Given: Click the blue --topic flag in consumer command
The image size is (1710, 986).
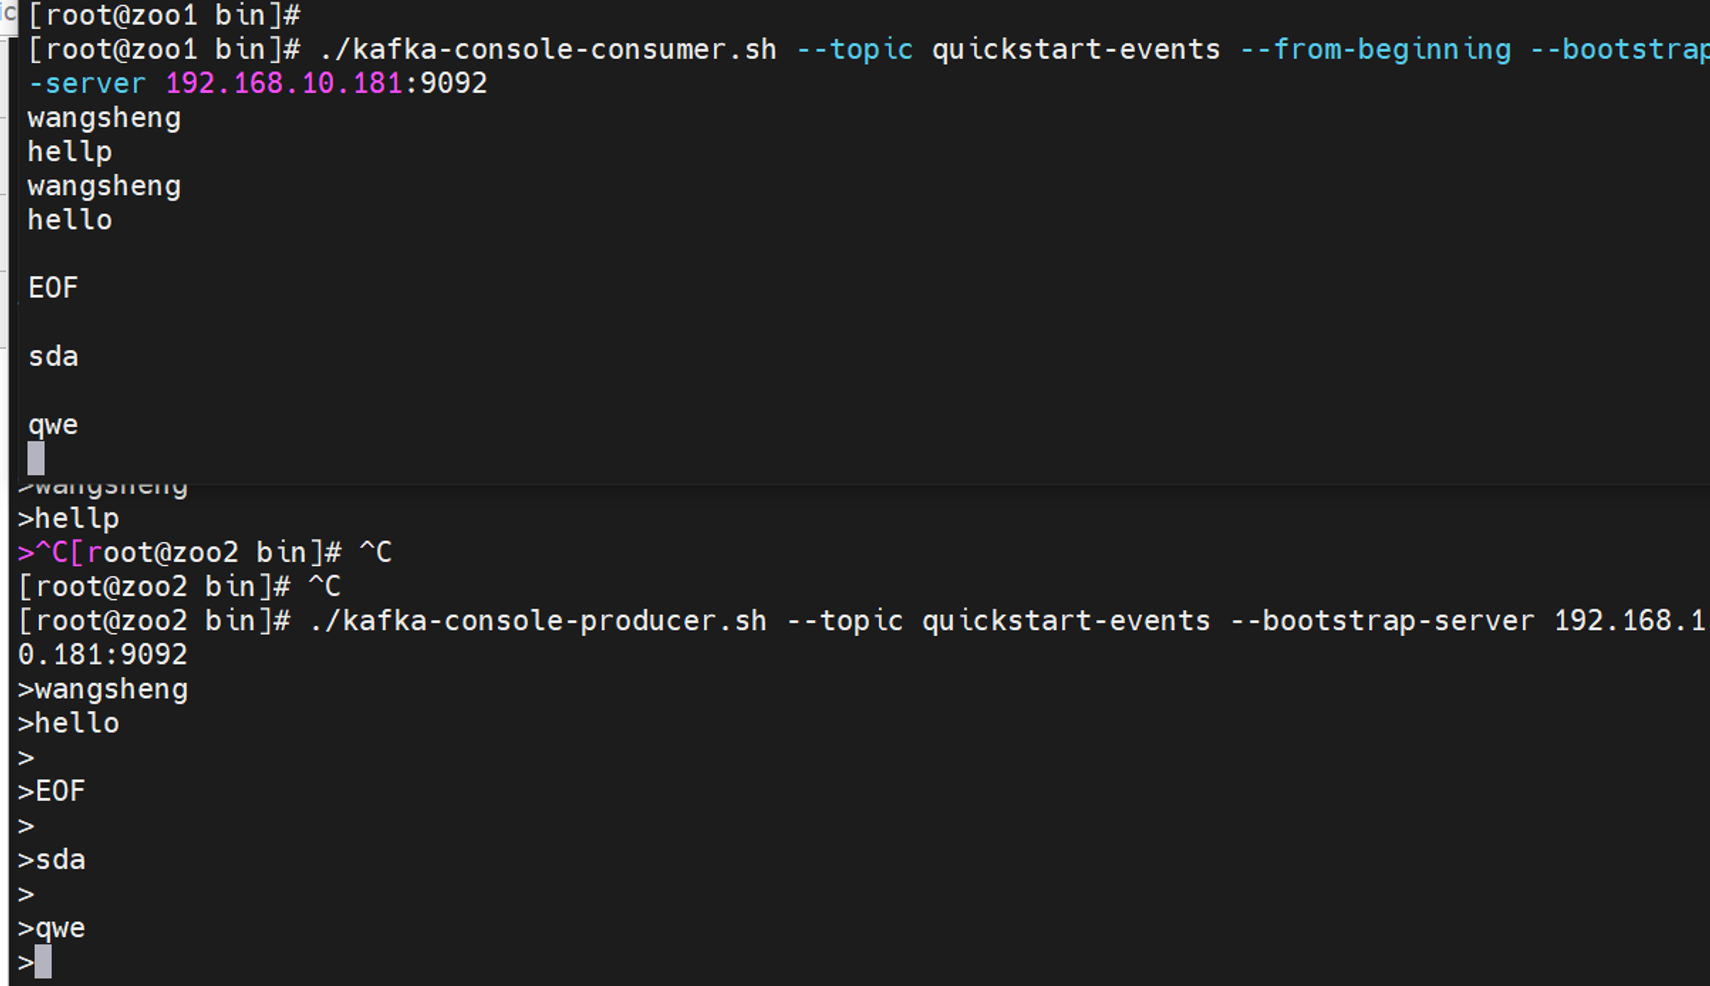Looking at the screenshot, I should point(854,49).
